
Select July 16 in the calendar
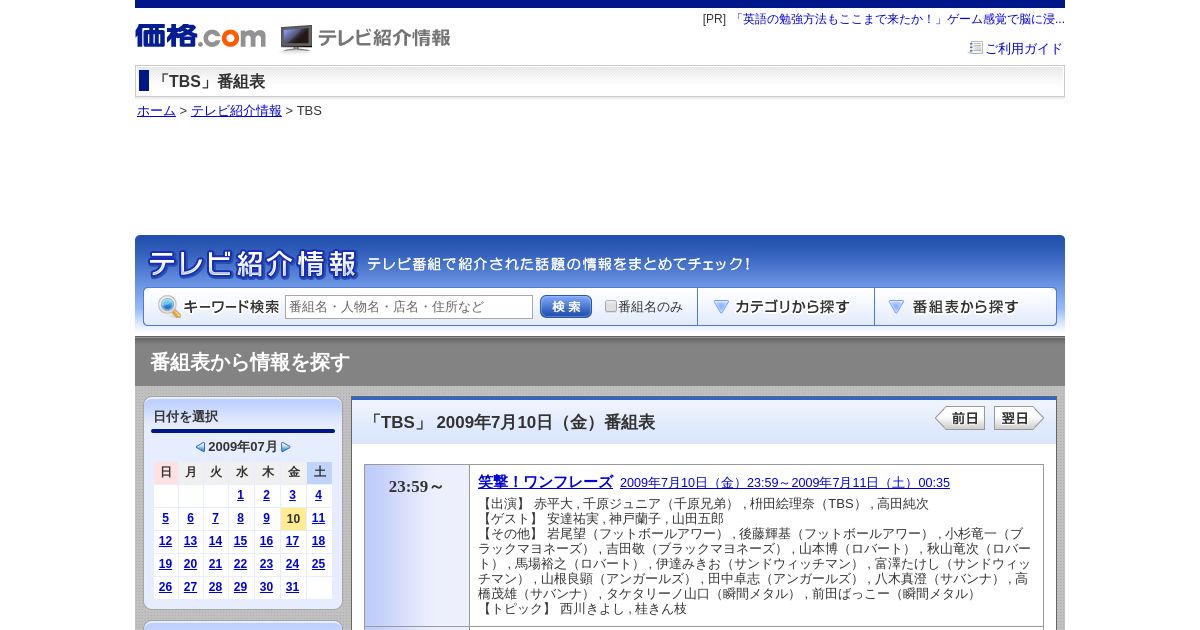[x=267, y=541]
